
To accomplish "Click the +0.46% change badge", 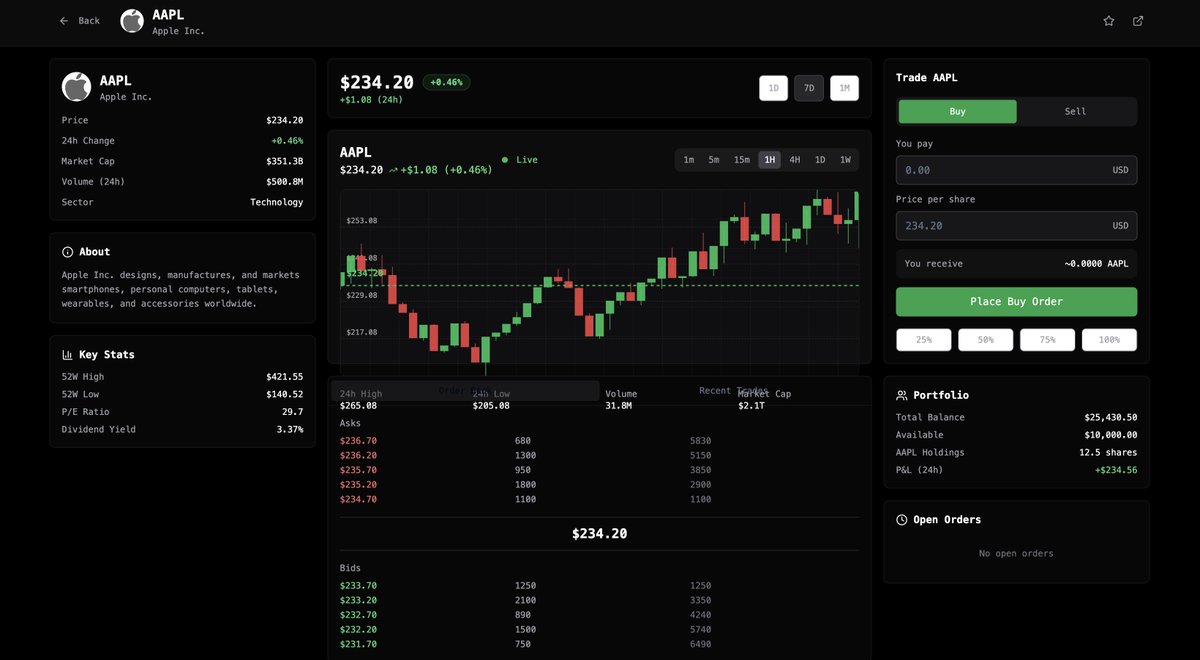I will point(446,82).
